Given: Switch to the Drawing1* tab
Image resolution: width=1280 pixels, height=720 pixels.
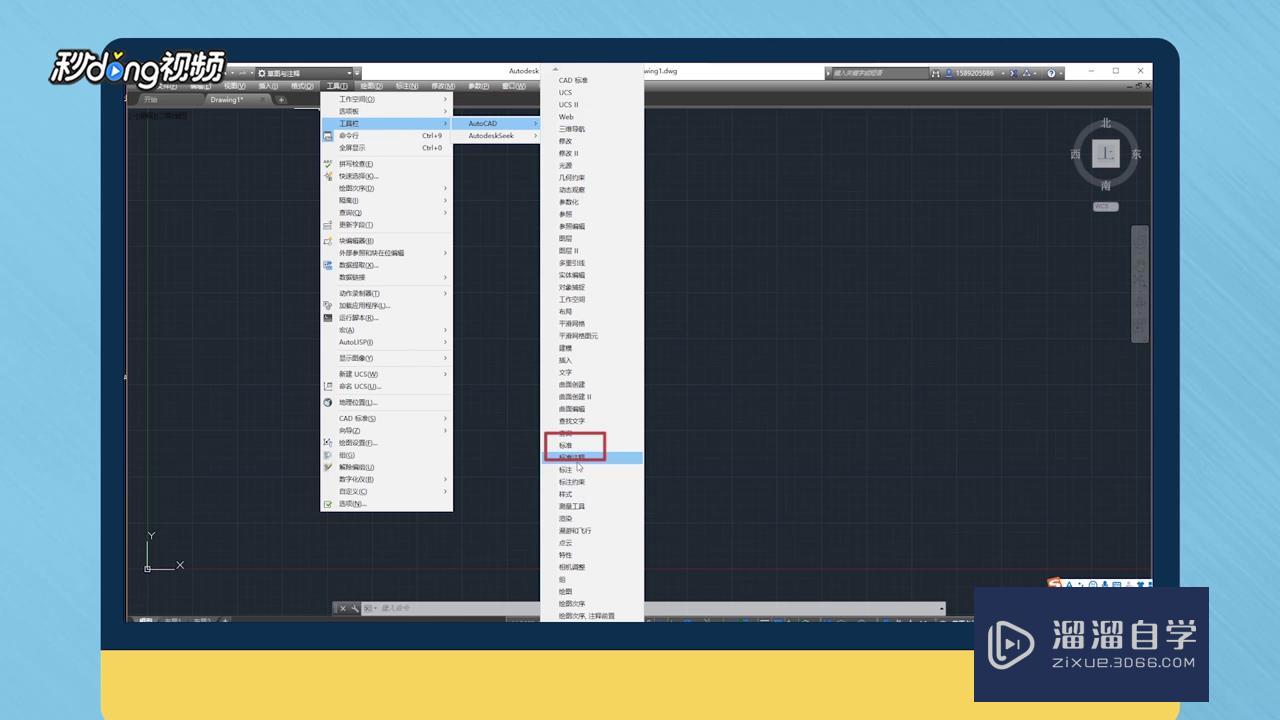Looking at the screenshot, I should [x=238, y=100].
